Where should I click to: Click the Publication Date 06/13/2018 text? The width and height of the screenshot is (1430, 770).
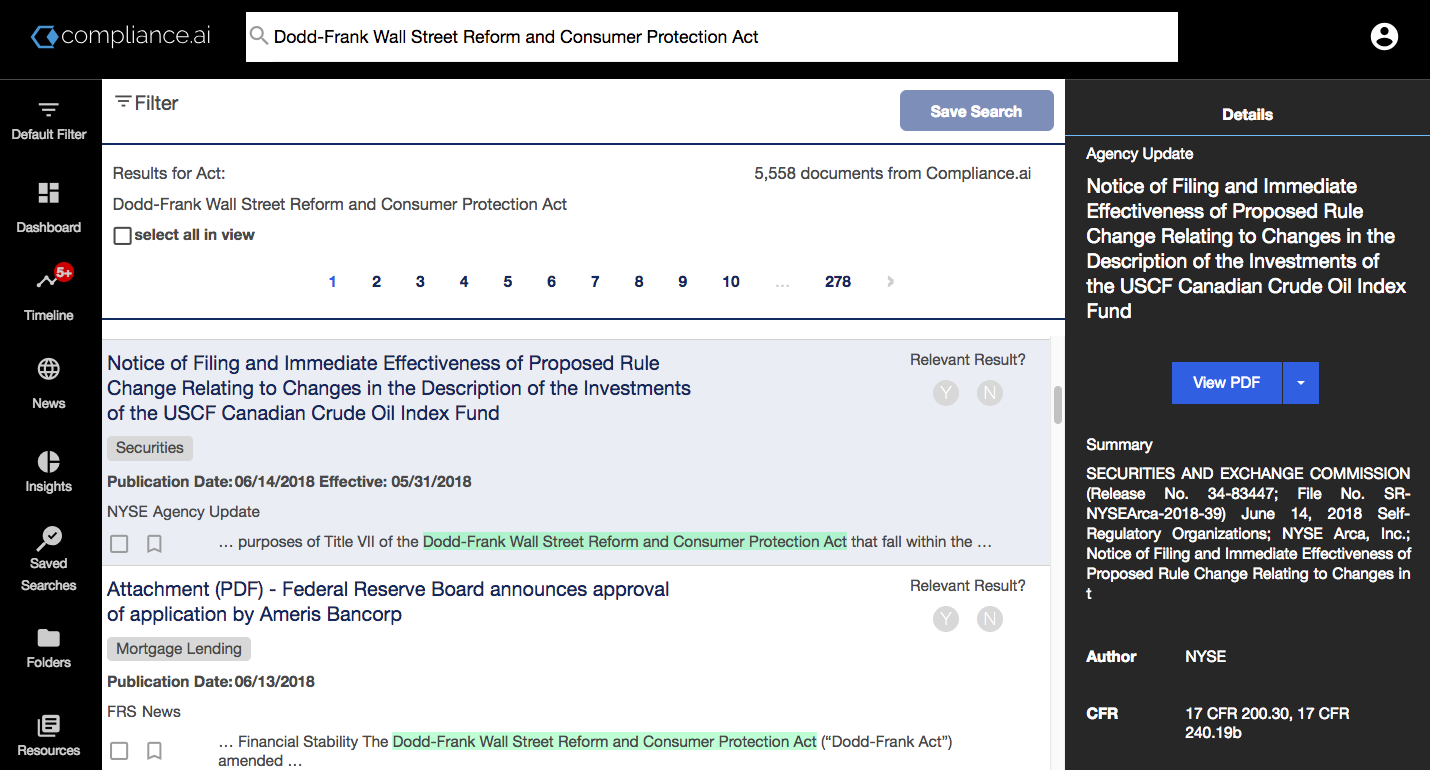[211, 682]
